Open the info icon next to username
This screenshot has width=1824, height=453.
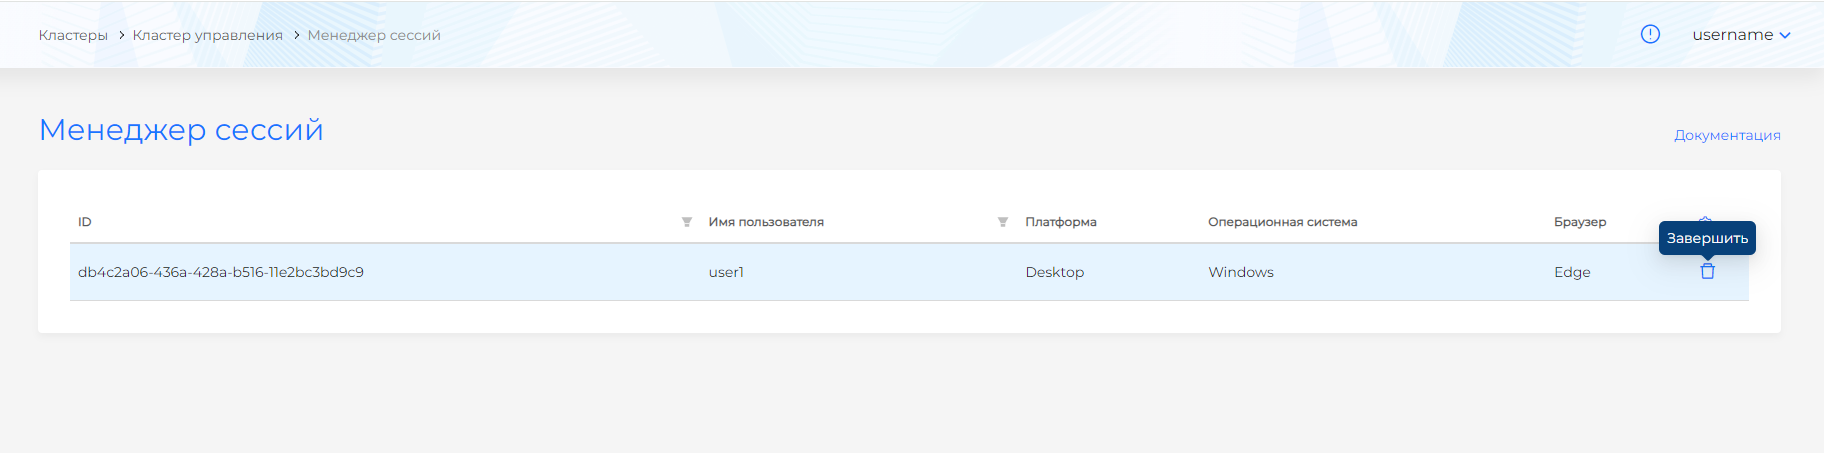1650,34
